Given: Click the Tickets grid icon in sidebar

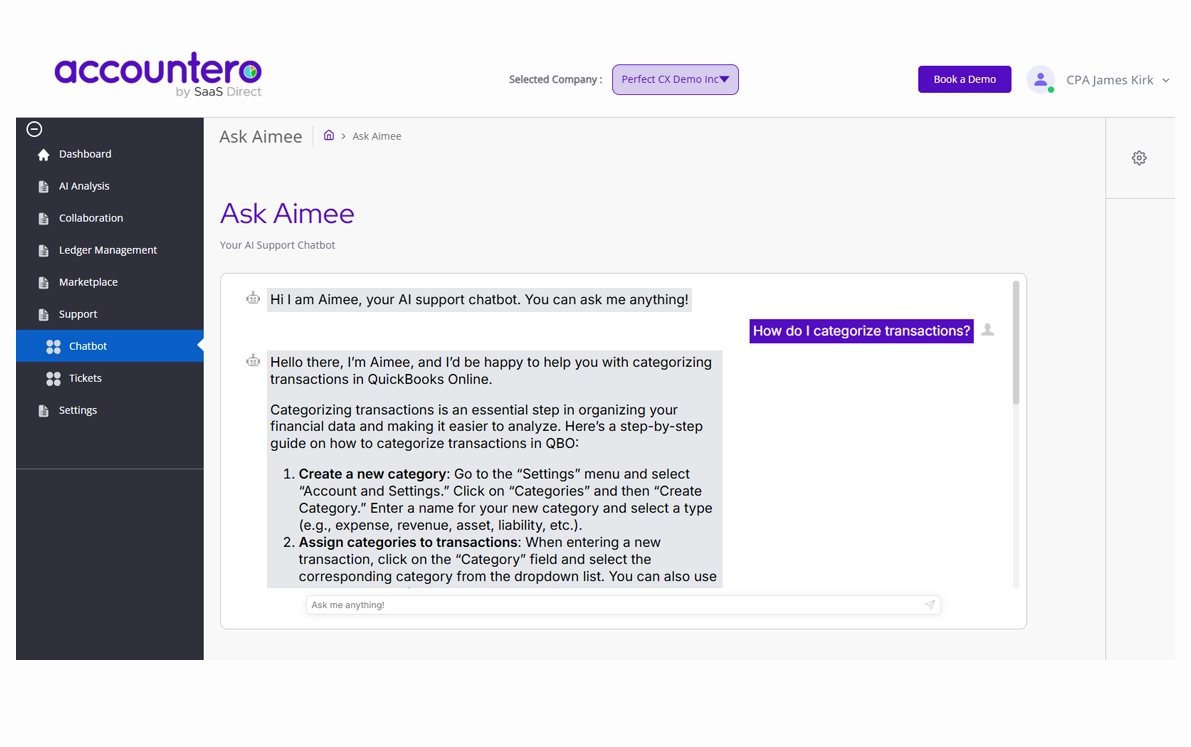Looking at the screenshot, I should (54, 378).
